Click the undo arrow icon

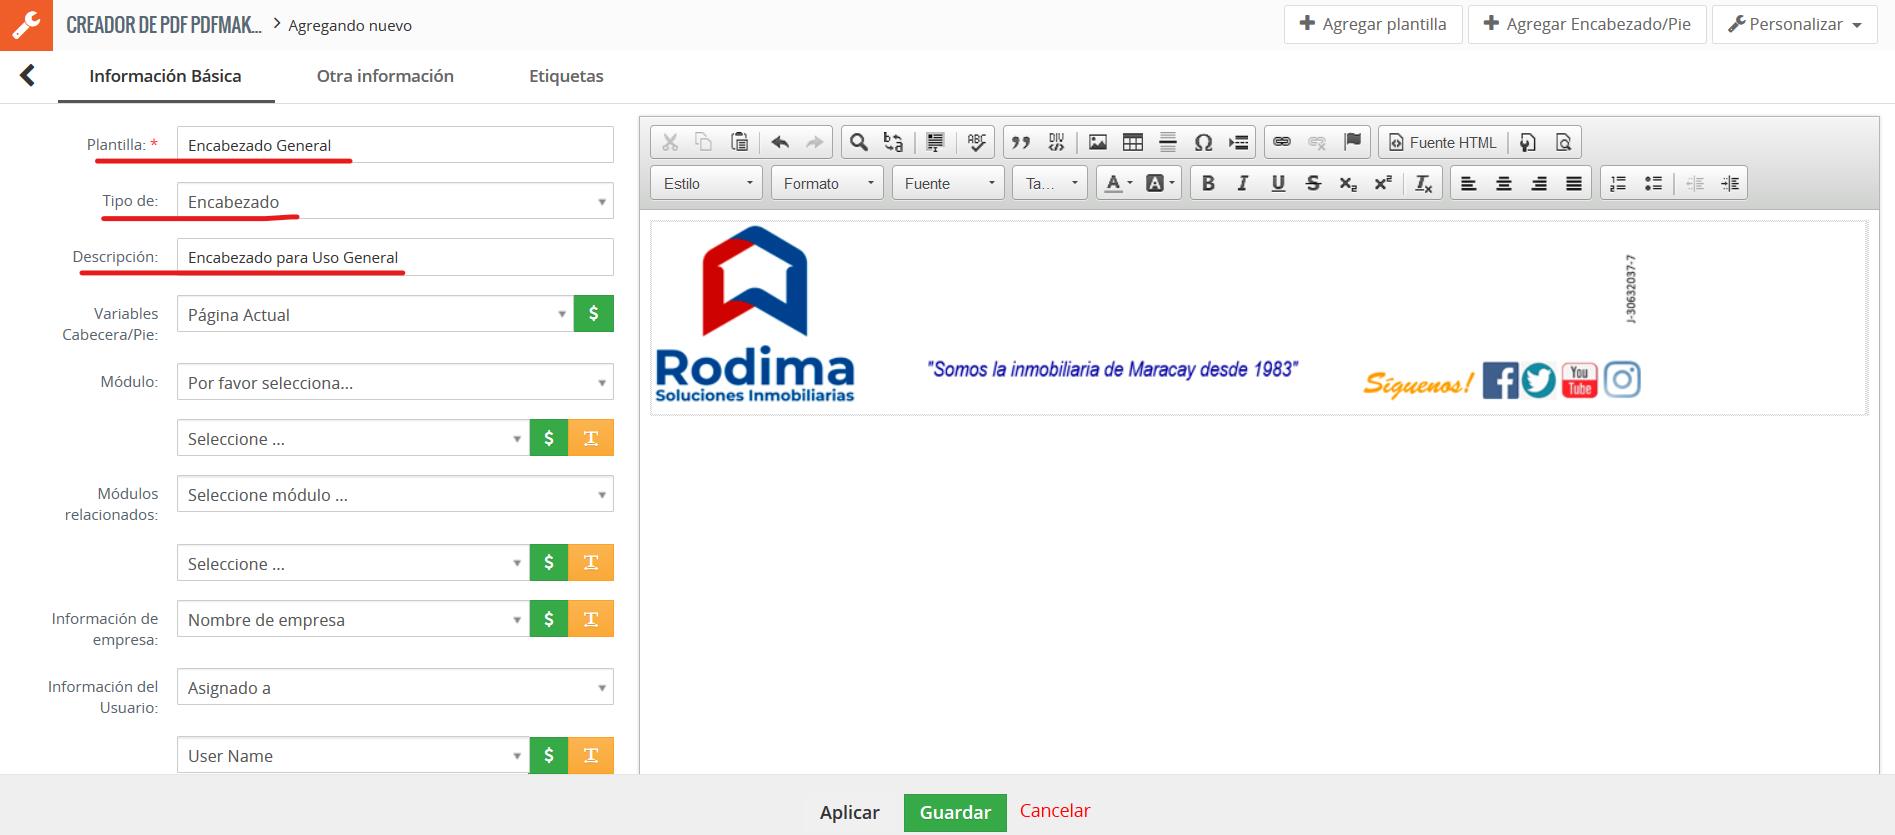[x=780, y=142]
